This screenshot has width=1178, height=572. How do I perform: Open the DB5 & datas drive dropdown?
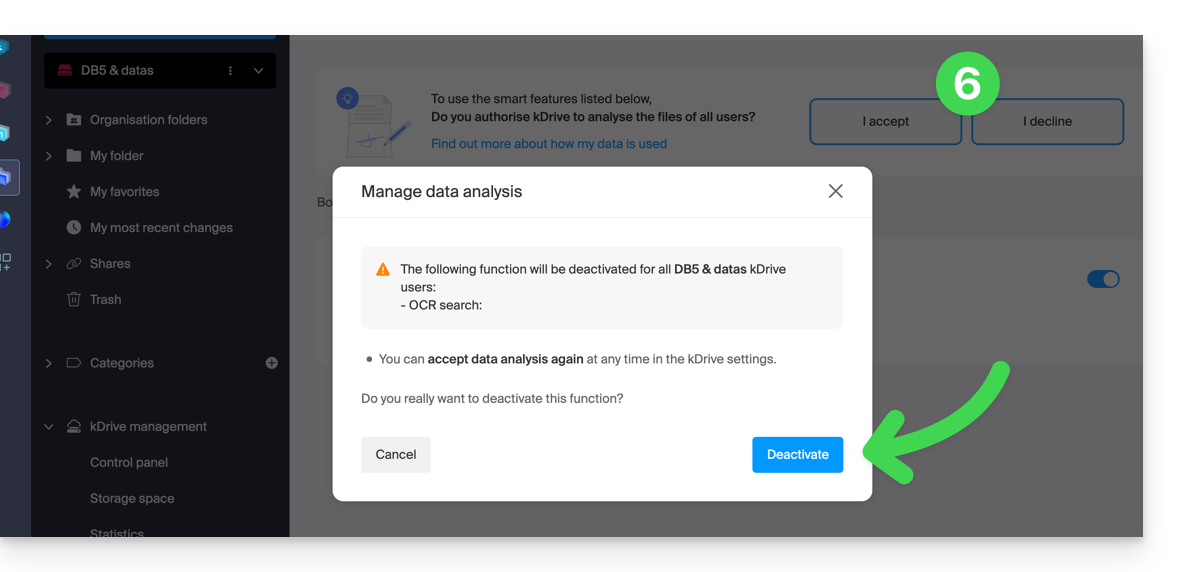(258, 71)
